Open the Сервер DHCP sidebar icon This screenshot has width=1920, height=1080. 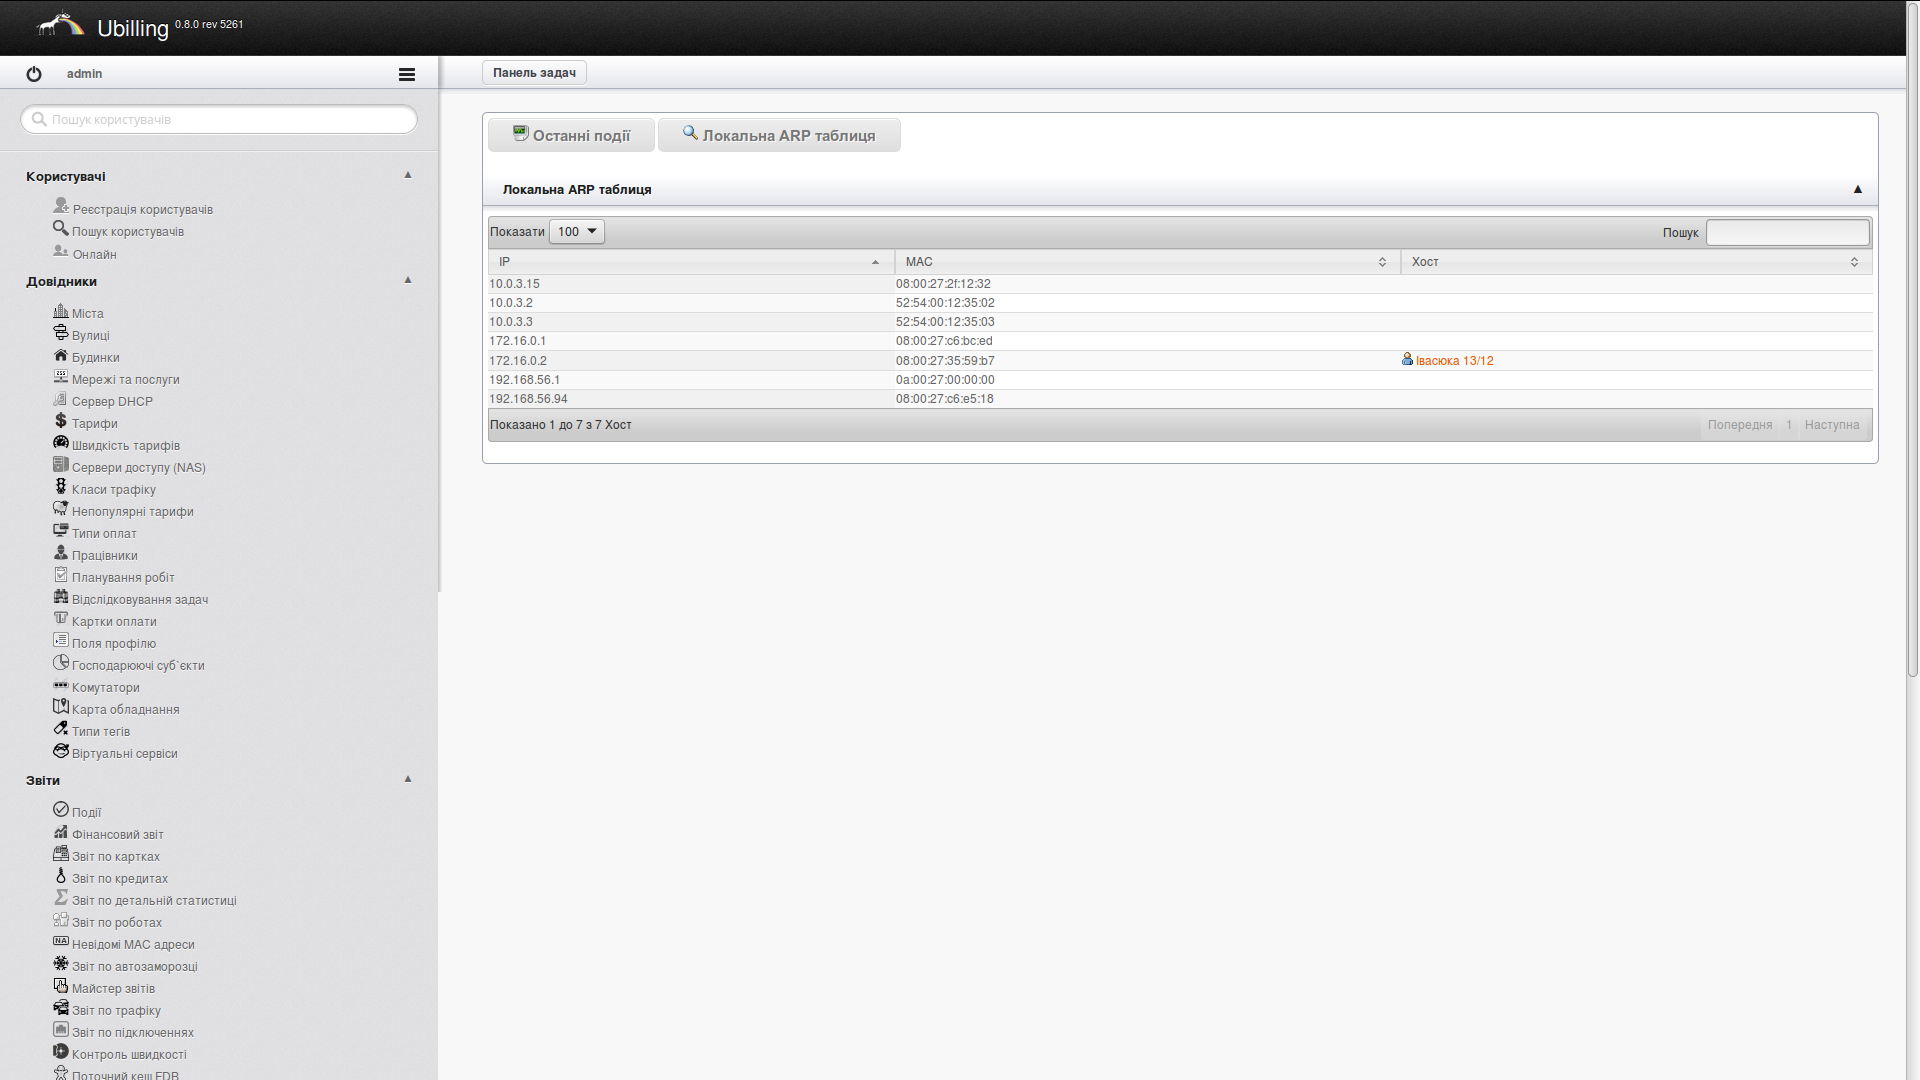tap(60, 399)
